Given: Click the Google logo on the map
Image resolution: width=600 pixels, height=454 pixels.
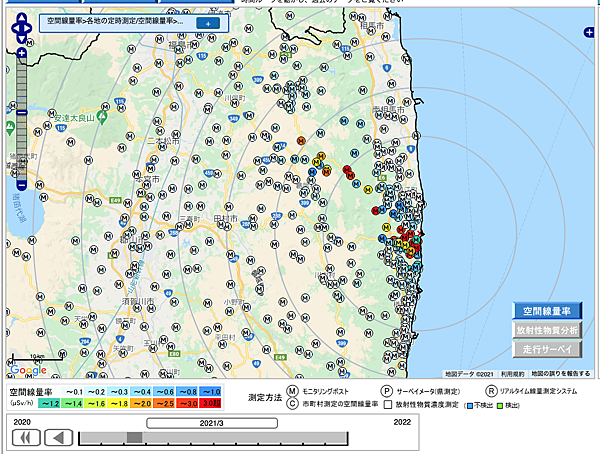Looking at the screenshot, I should [x=28, y=370].
